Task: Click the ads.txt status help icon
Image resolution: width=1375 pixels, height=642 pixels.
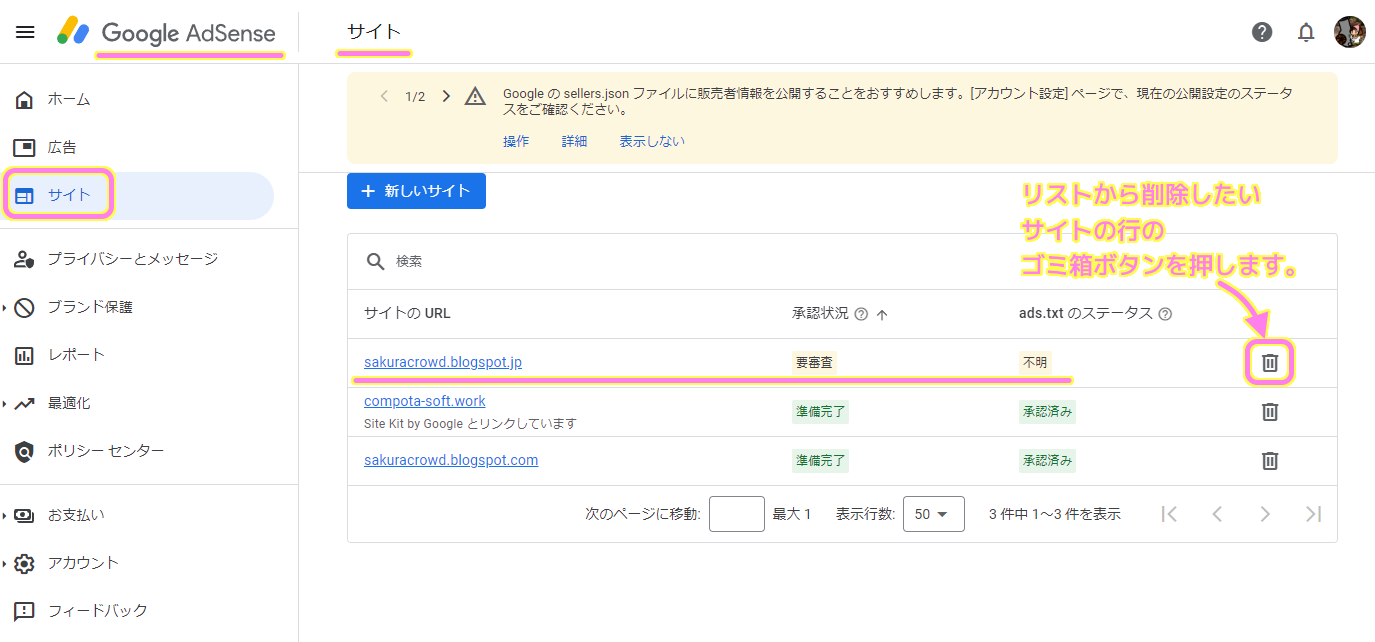Action: coord(1165,314)
